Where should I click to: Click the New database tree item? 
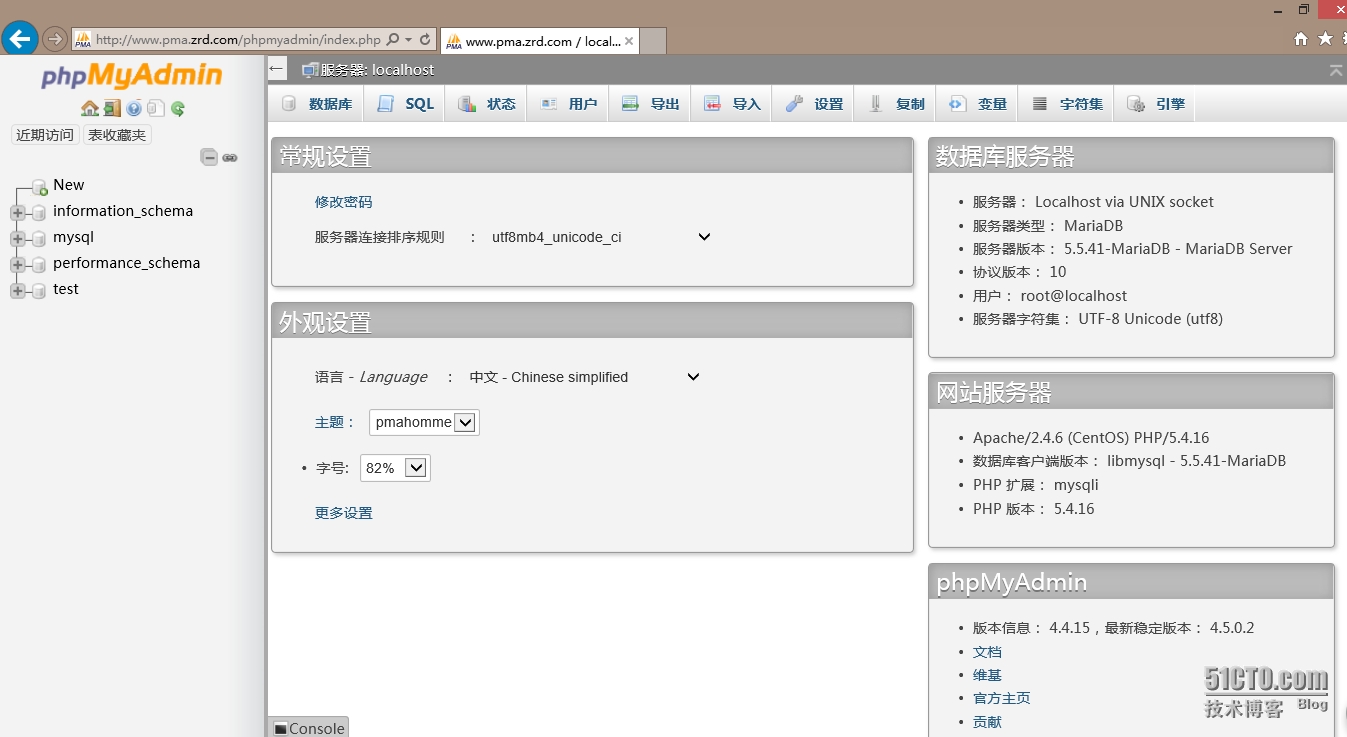[69, 185]
